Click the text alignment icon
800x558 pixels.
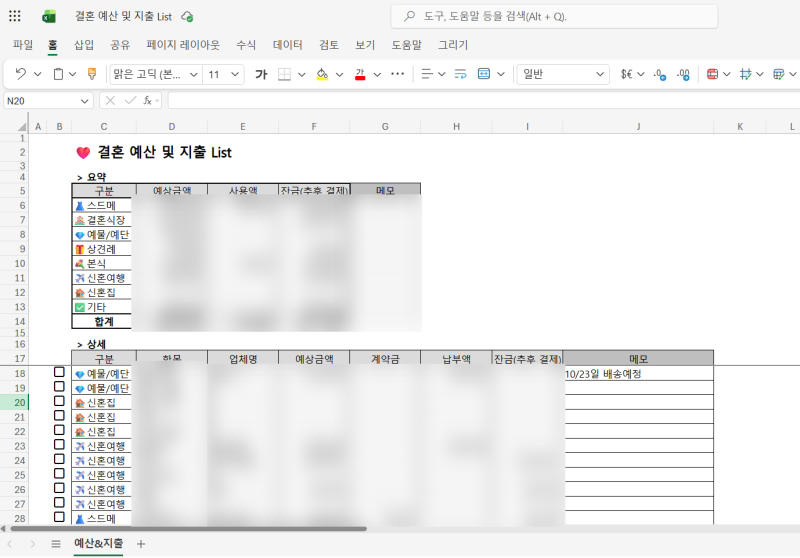click(427, 74)
